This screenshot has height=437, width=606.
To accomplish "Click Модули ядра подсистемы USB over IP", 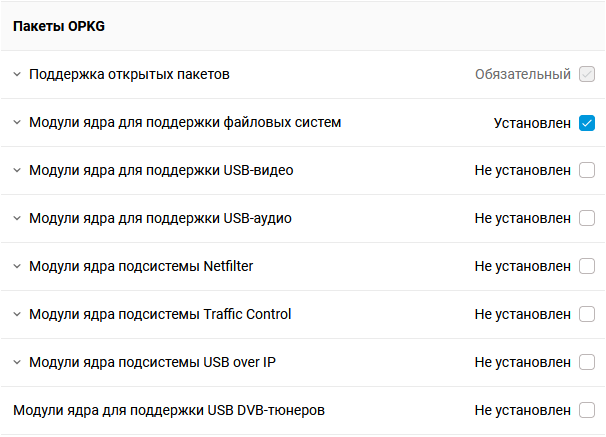I will (152, 362).
